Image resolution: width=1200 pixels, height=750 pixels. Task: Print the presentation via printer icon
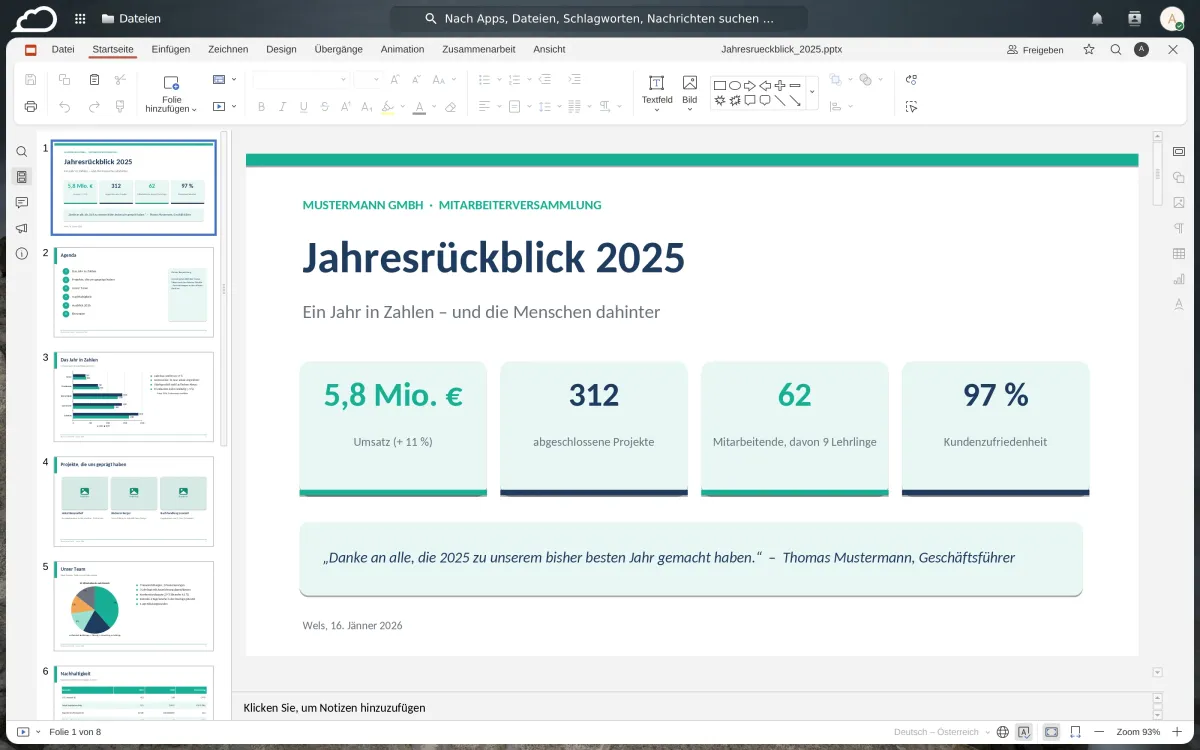click(30, 106)
